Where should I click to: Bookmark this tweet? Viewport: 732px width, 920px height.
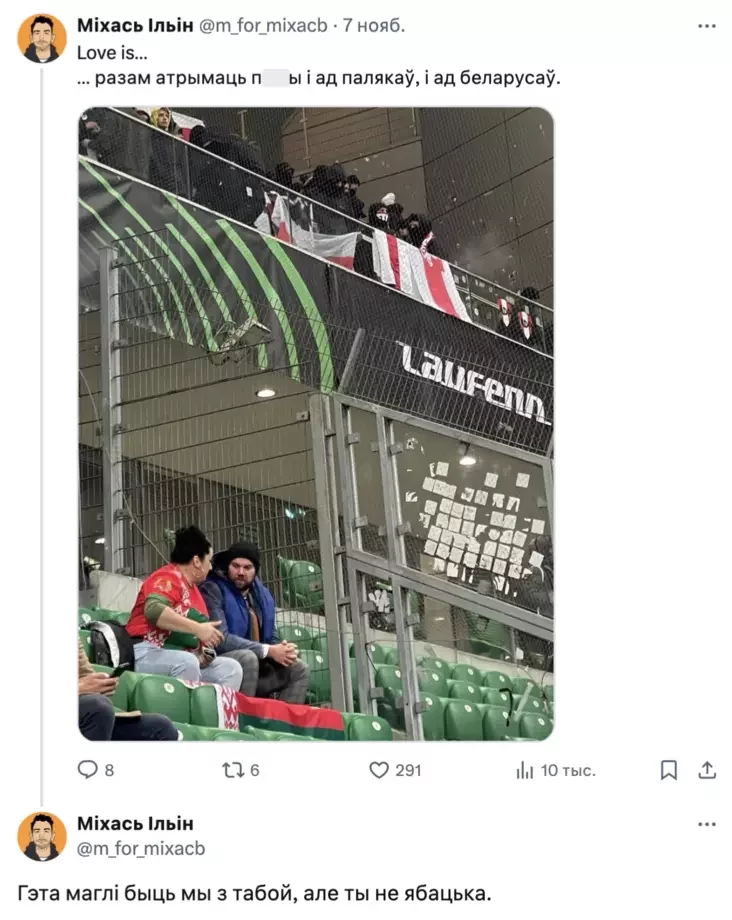[669, 770]
